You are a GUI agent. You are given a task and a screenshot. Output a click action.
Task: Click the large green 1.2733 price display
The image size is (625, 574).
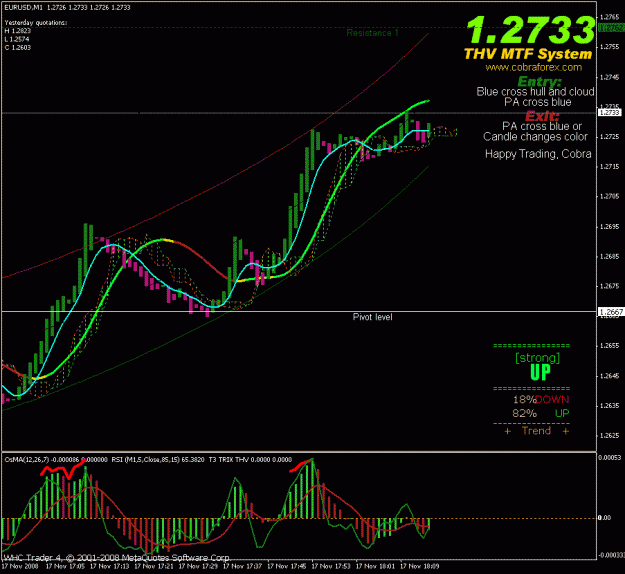[531, 30]
